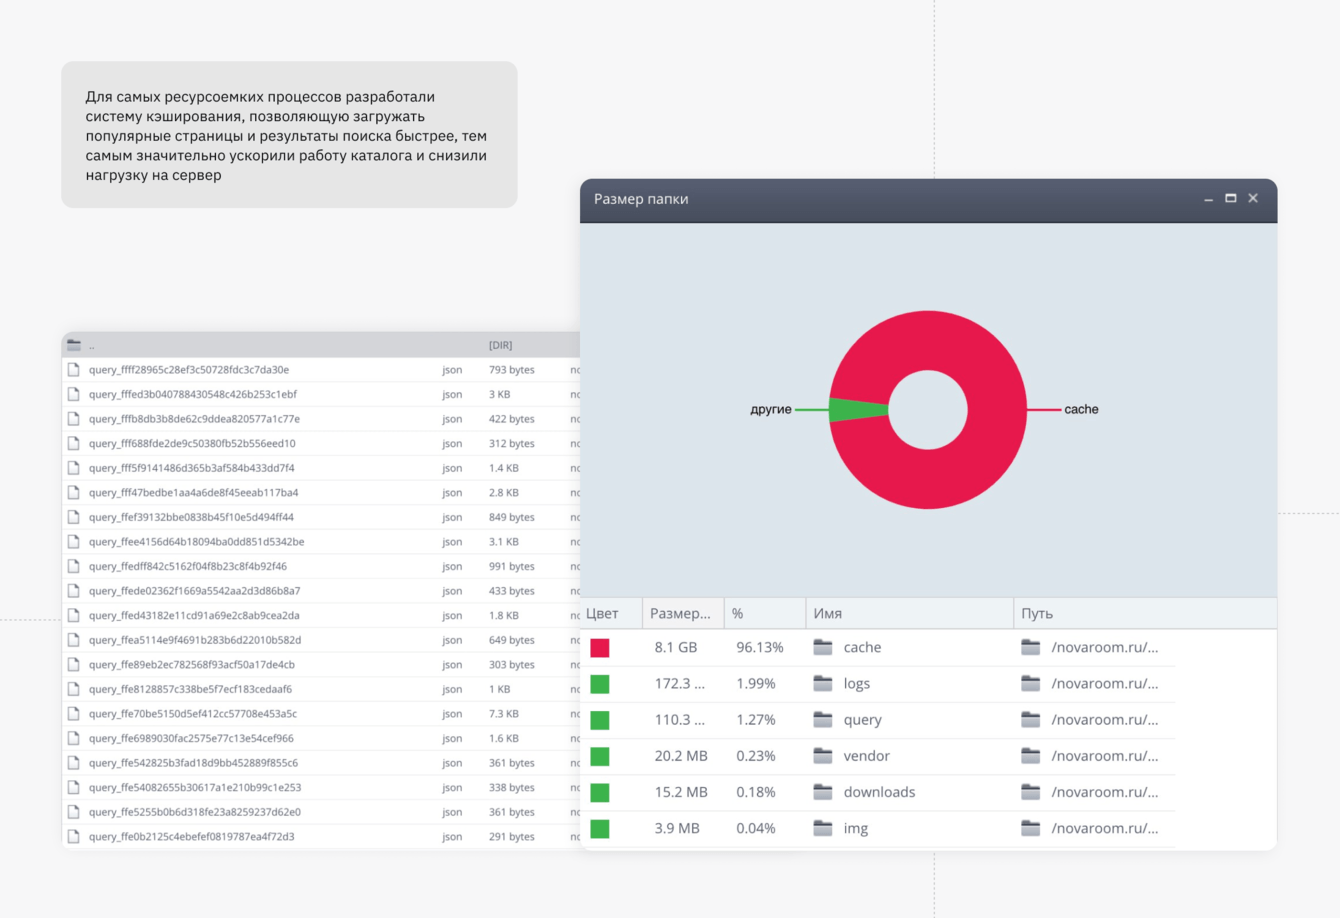Sort by the Путь column header
1340x918 pixels.
pyautogui.click(x=1145, y=613)
